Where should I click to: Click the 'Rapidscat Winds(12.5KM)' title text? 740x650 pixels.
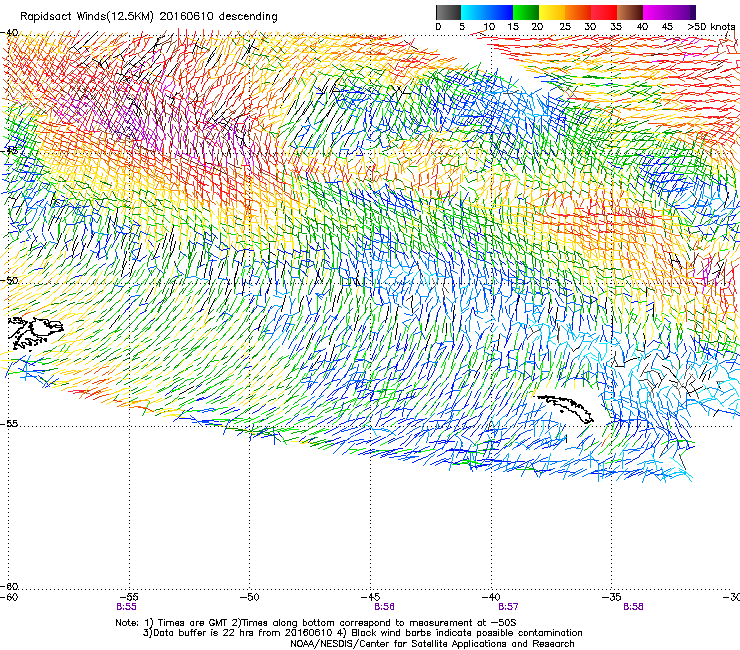[87, 17]
